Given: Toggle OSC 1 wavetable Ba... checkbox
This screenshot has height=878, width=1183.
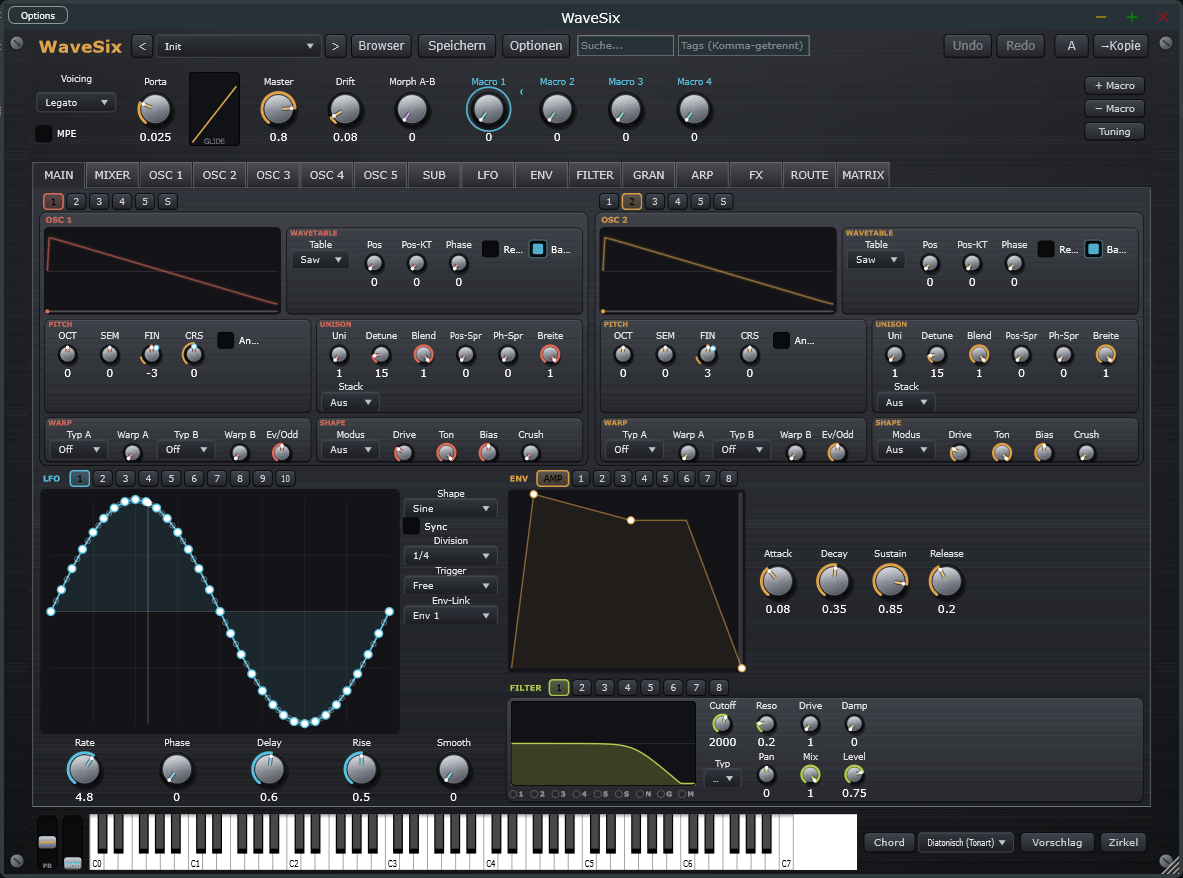Looking at the screenshot, I should click(x=537, y=249).
